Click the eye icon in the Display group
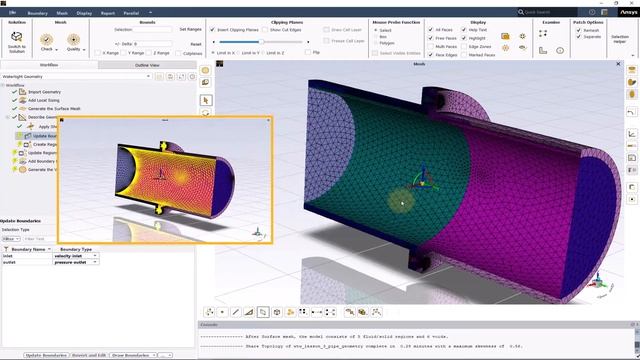Viewport: 640px width, 360px height. [x=522, y=48]
